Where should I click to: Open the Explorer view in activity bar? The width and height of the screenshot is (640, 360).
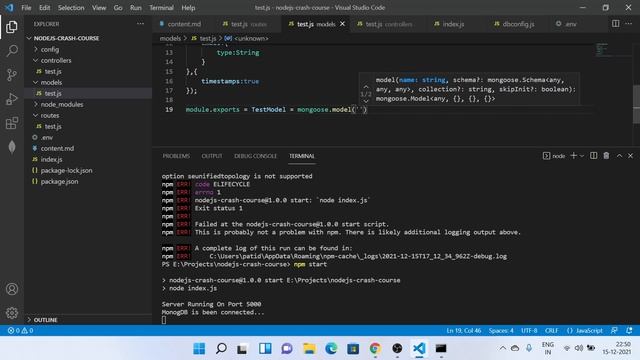coord(12,27)
